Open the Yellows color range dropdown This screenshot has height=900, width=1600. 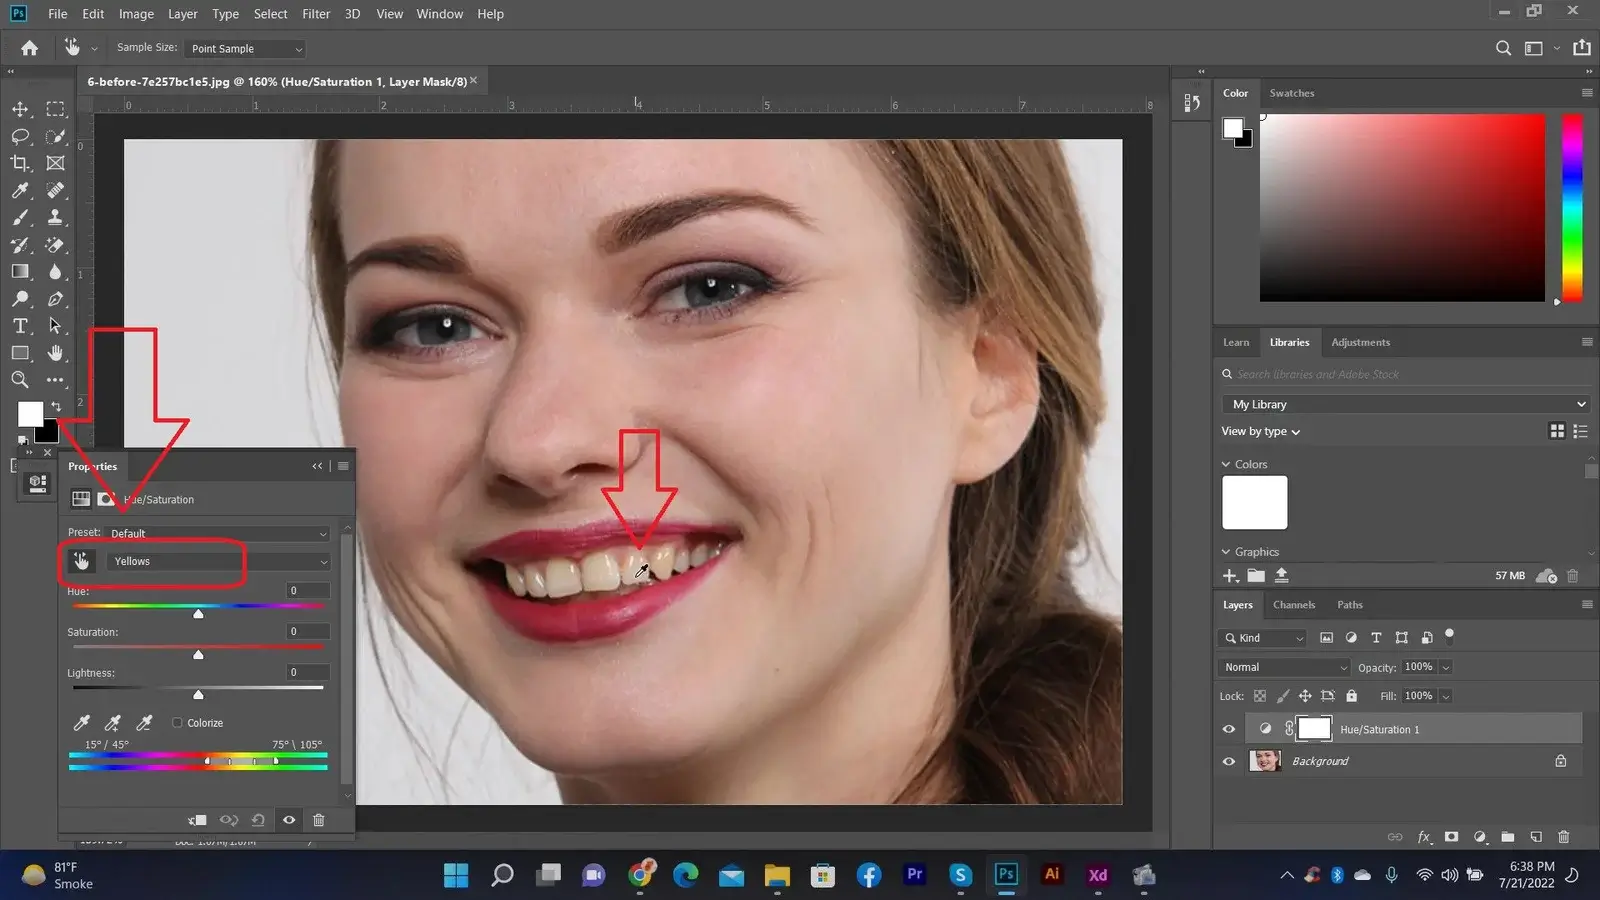click(x=219, y=562)
